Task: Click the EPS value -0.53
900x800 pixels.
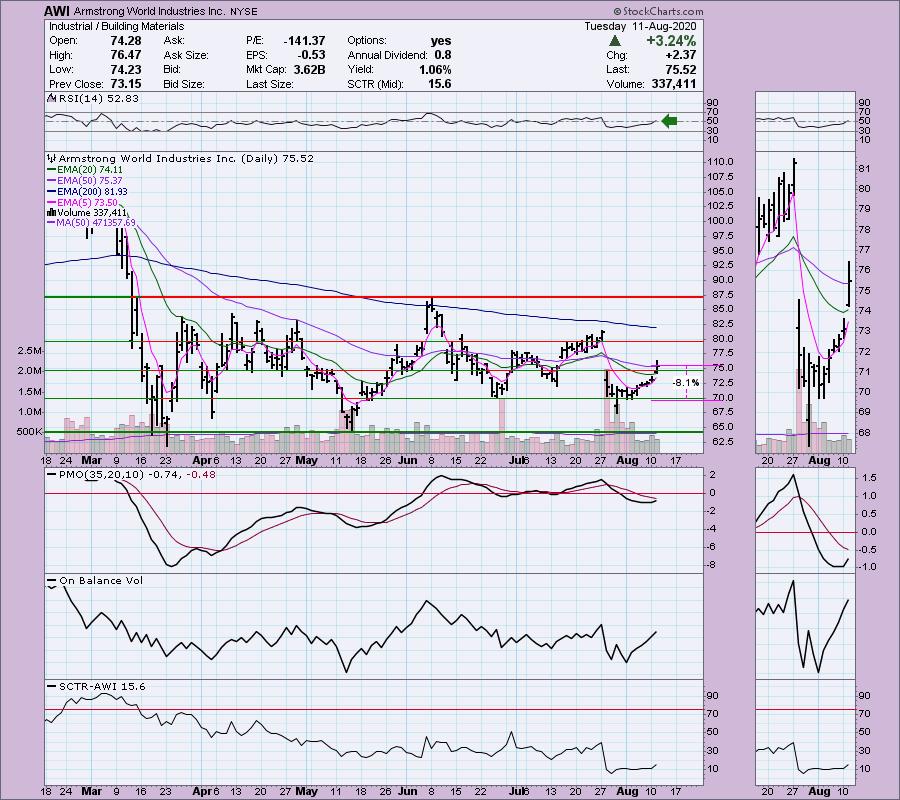Action: click(x=312, y=55)
